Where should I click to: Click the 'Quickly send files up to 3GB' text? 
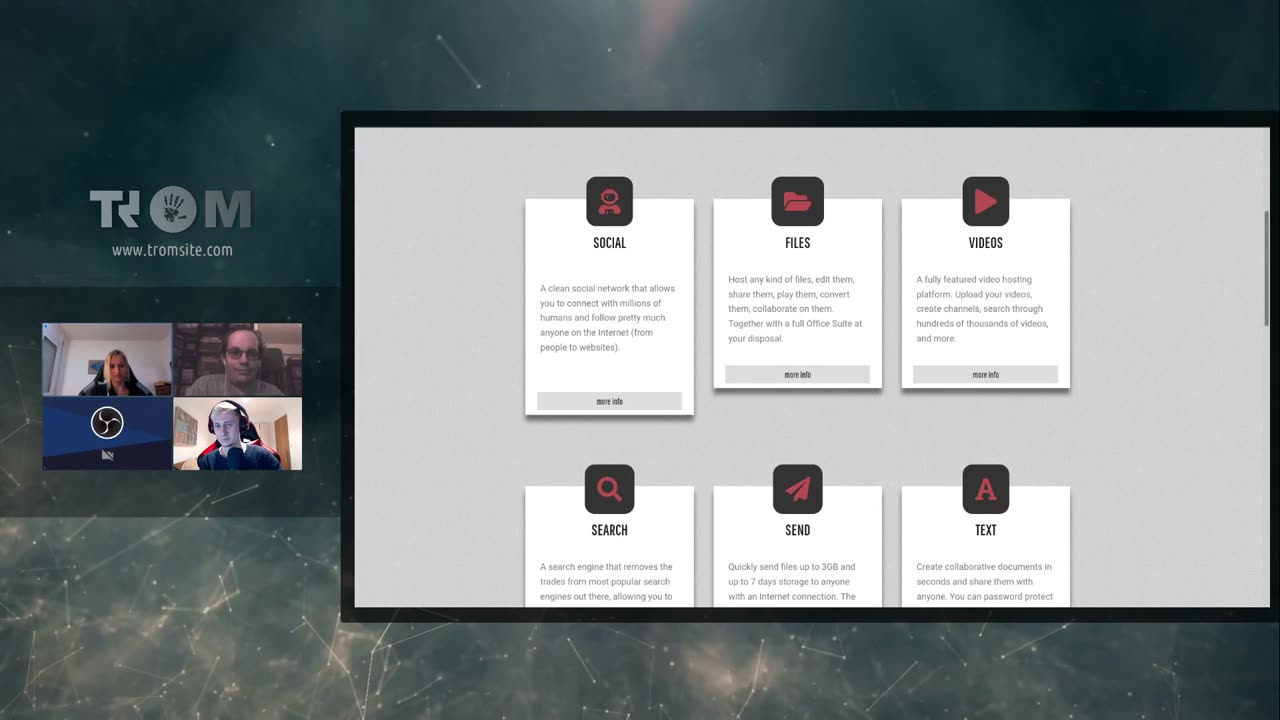(792, 582)
